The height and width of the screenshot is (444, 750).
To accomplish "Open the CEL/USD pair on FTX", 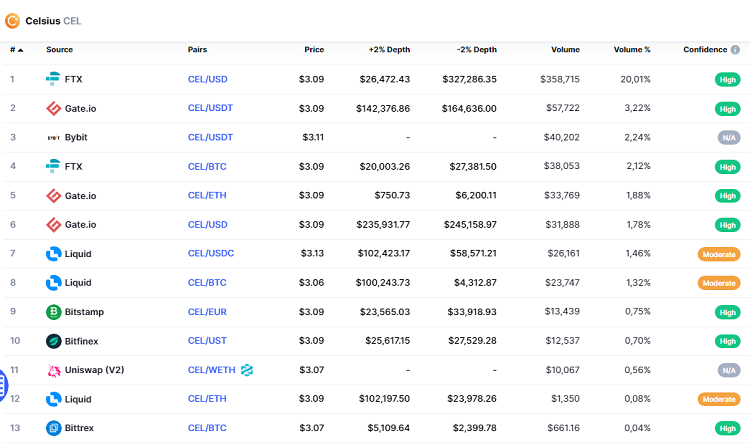I will pos(207,79).
